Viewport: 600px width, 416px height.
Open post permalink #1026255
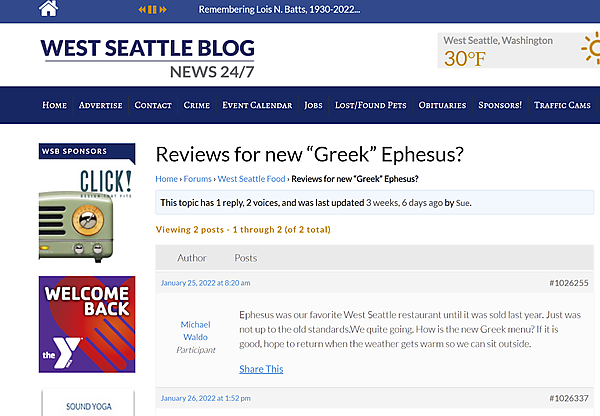(x=568, y=283)
